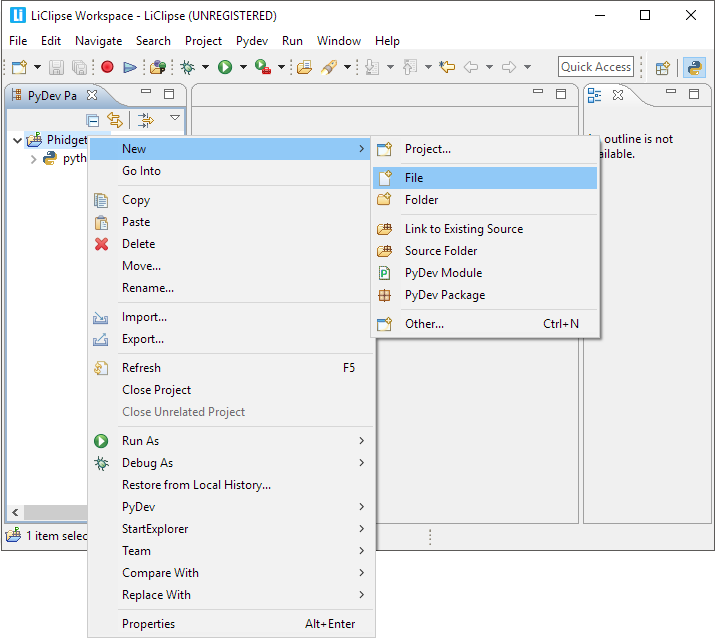
Task: Click the red record button in toolbar
Action: click(107, 67)
